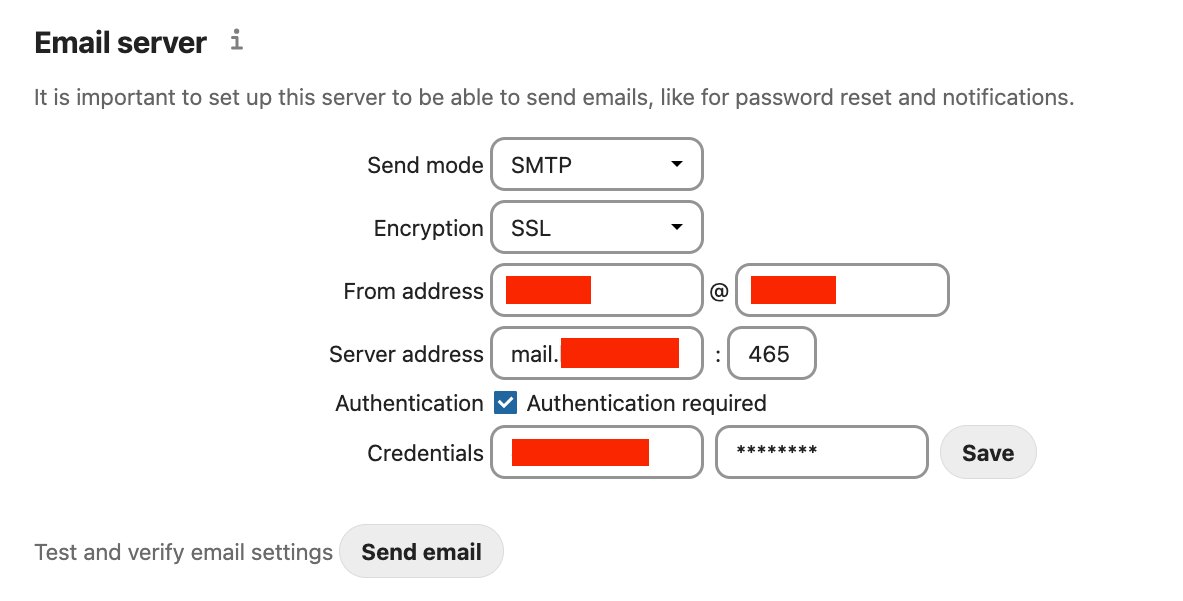The image size is (1183, 601).
Task: Click the "From address" label
Action: [x=413, y=291]
